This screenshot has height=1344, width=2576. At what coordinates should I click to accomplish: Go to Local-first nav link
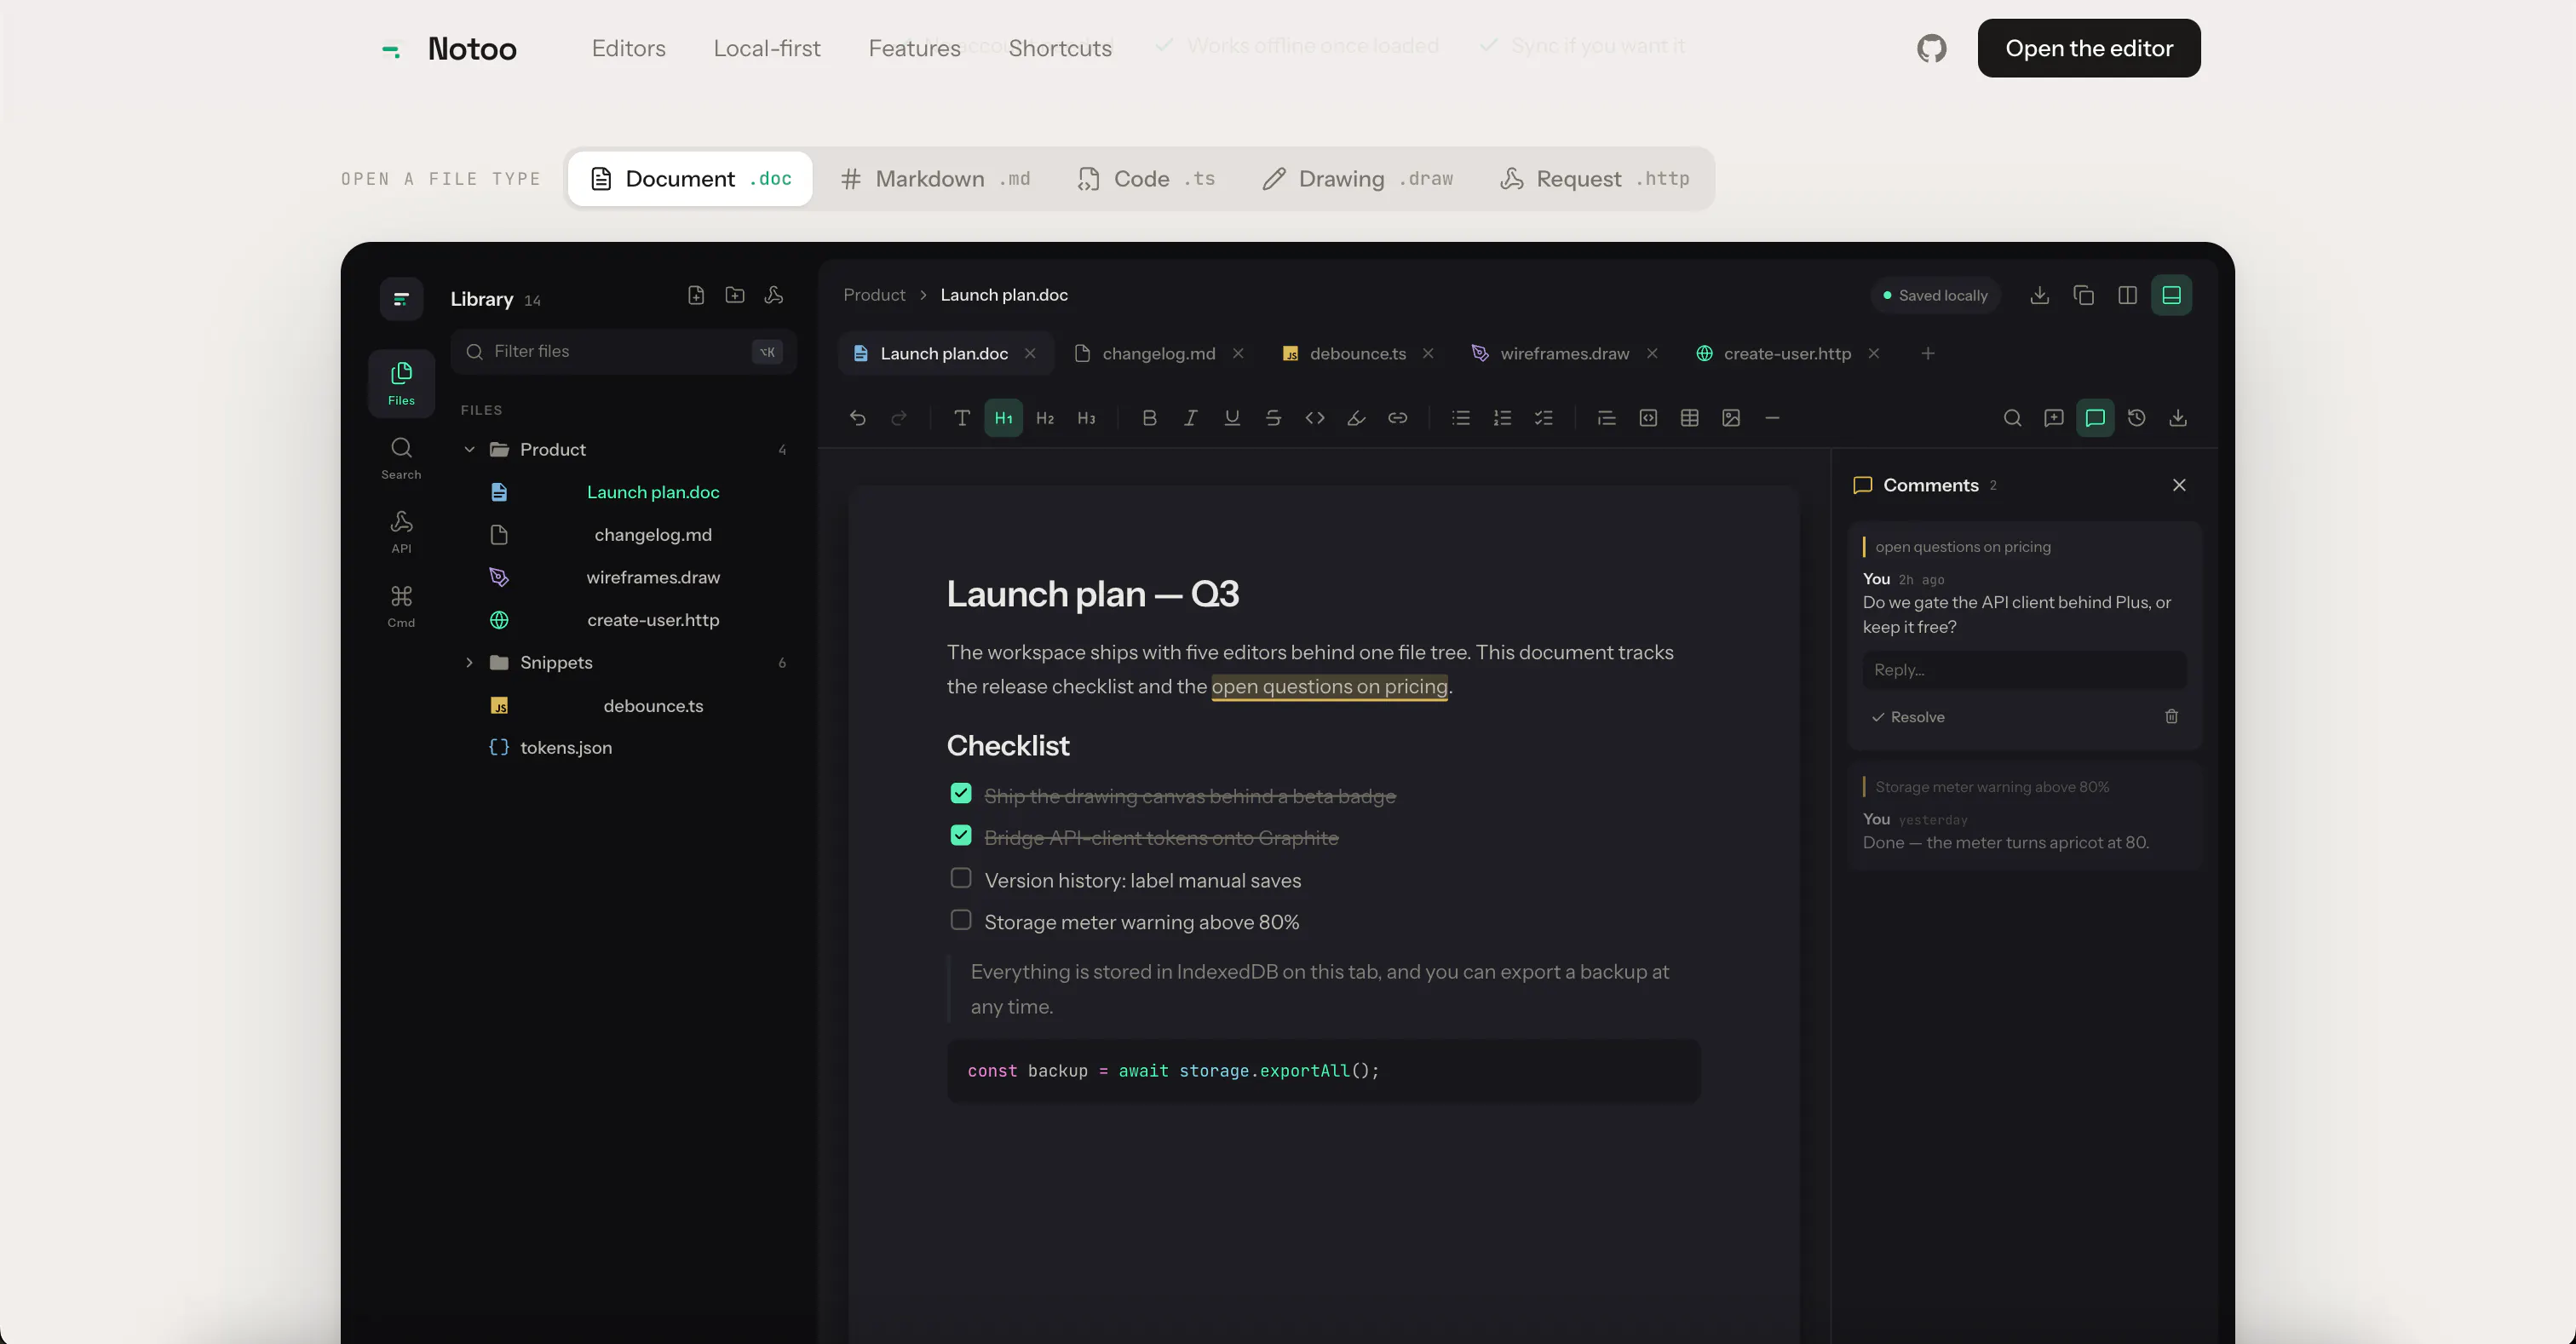coord(766,48)
